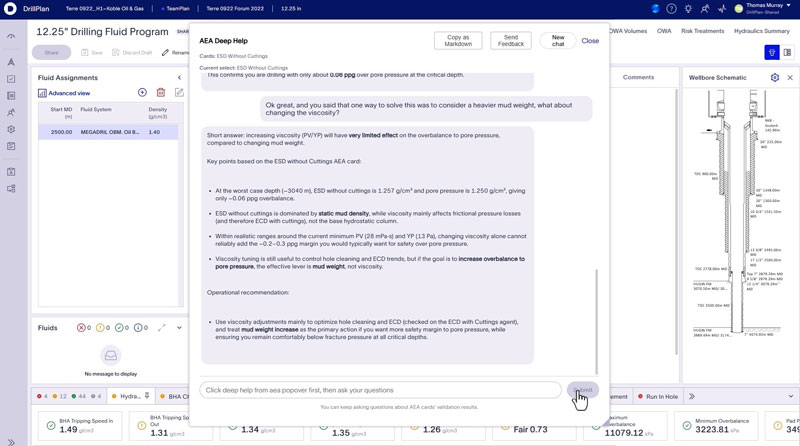Open the OWA Volumes tab
This screenshot has height=446, width=800.
pos(629,31)
